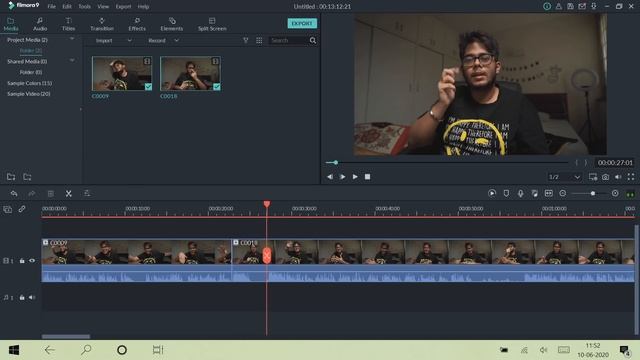Toggle lock on video track 1
The height and width of the screenshot is (360, 640).
(22, 260)
